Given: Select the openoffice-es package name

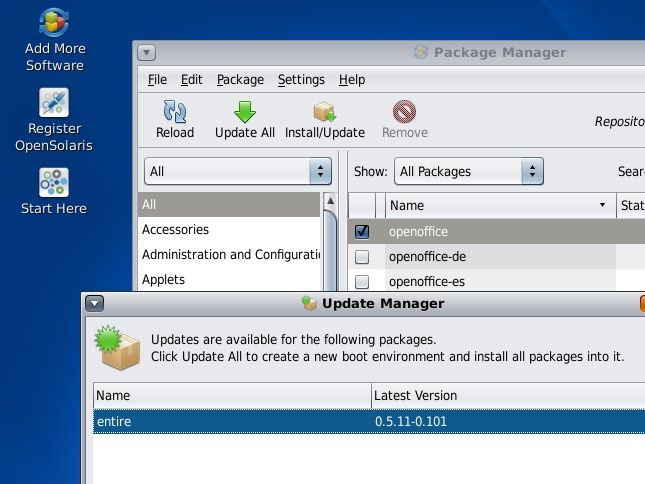Looking at the screenshot, I should click(427, 282).
